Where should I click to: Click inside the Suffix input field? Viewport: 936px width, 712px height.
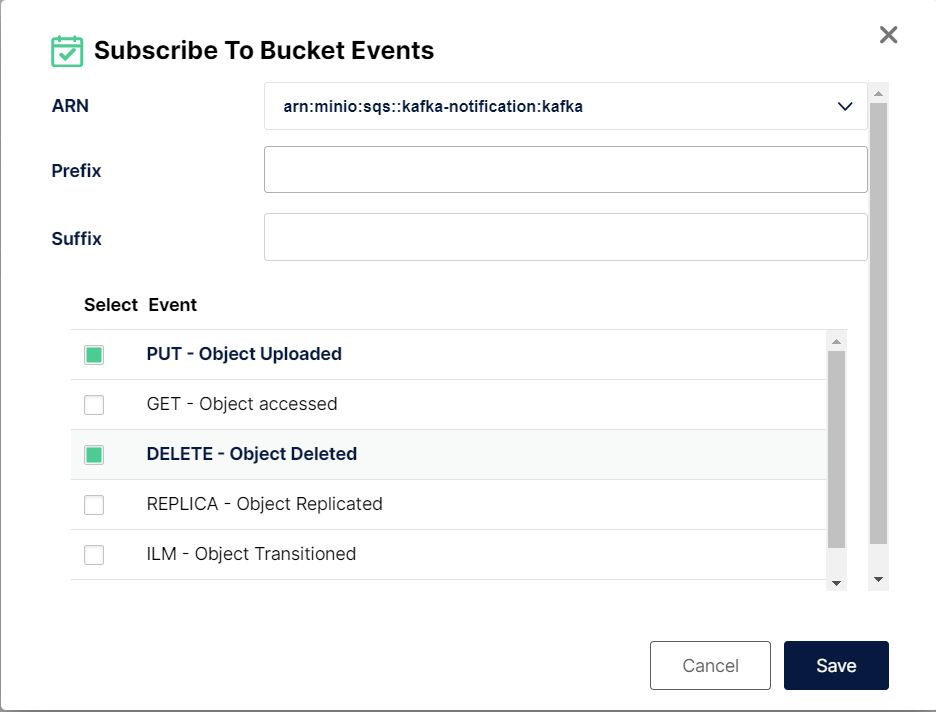(x=565, y=236)
